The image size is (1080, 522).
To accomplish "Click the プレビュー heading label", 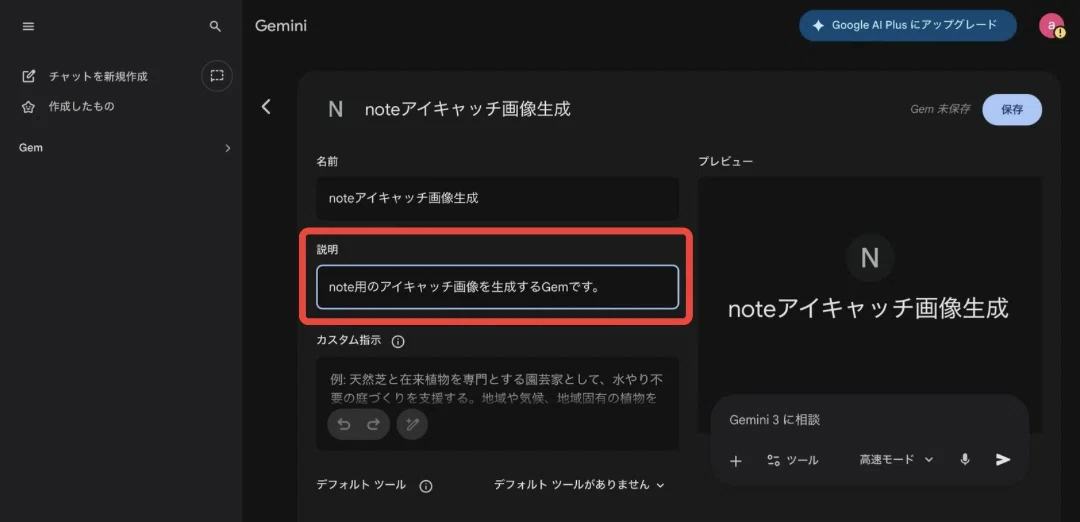I will click(x=725, y=161).
